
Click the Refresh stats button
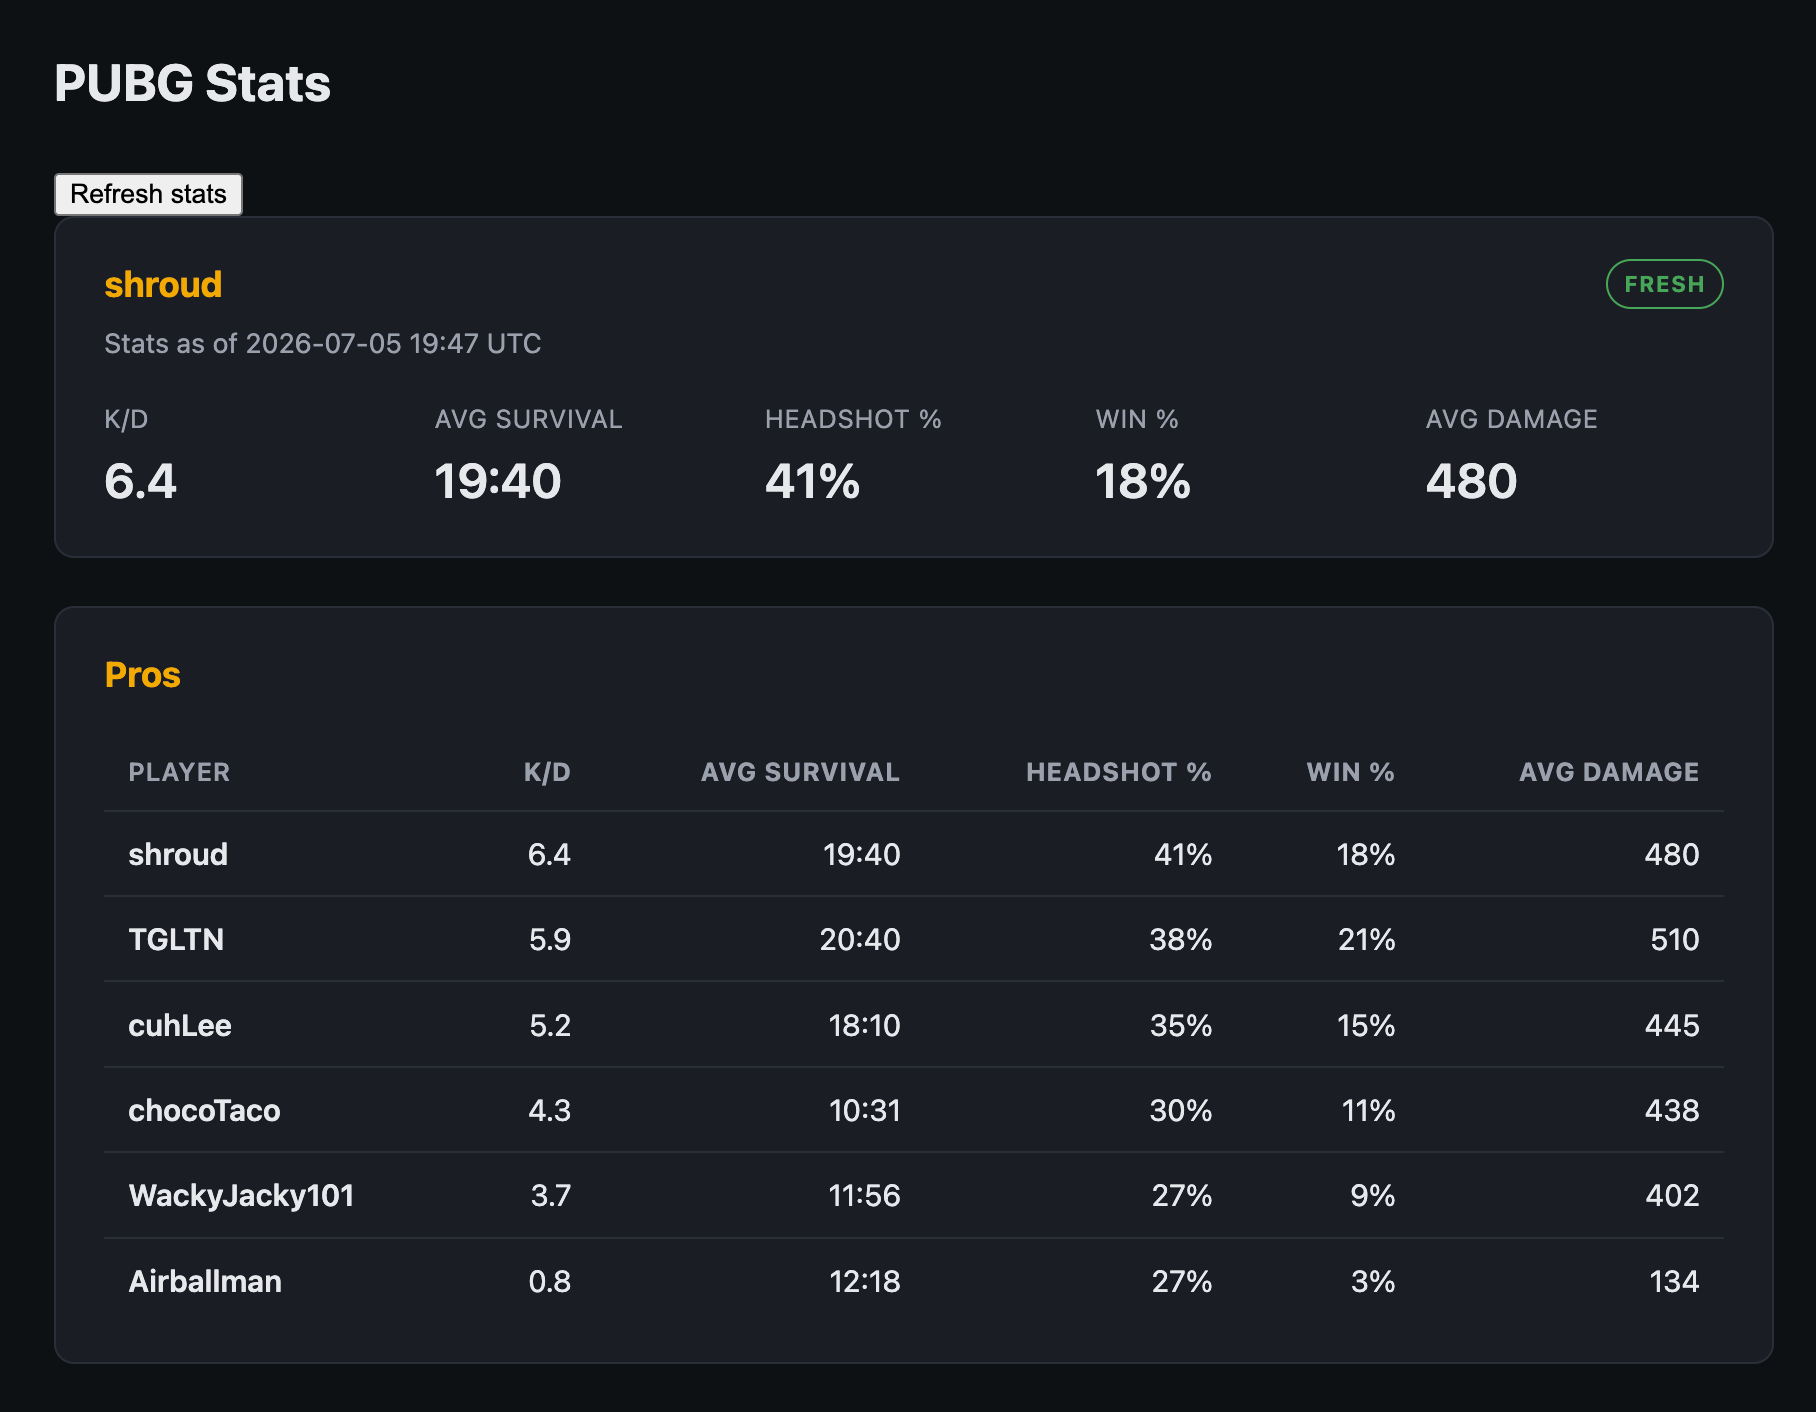pyautogui.click(x=148, y=194)
